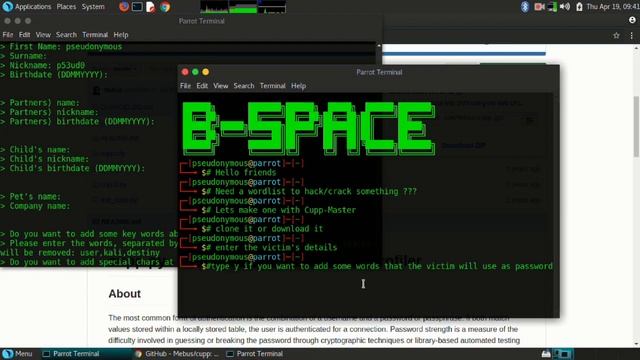Open Help menu in front Parrot Terminal
The height and width of the screenshot is (360, 640).
[x=298, y=86]
